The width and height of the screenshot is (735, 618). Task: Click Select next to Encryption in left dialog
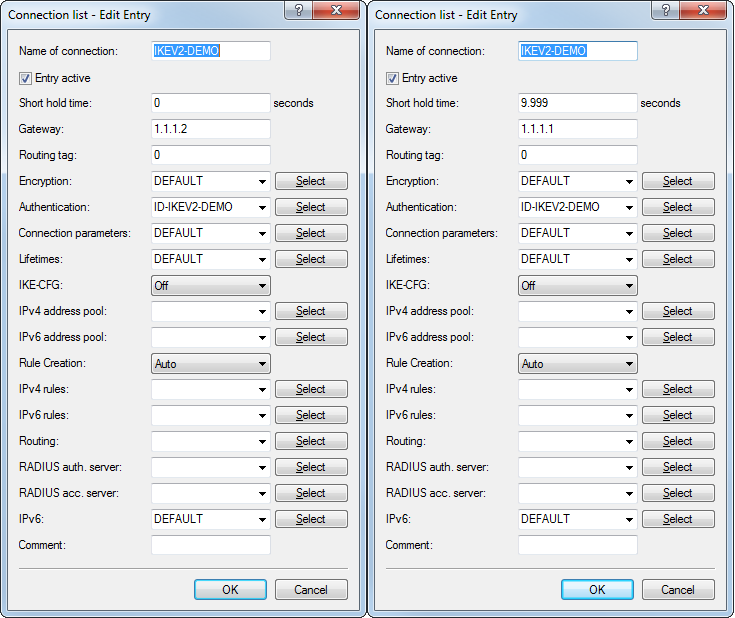click(311, 181)
